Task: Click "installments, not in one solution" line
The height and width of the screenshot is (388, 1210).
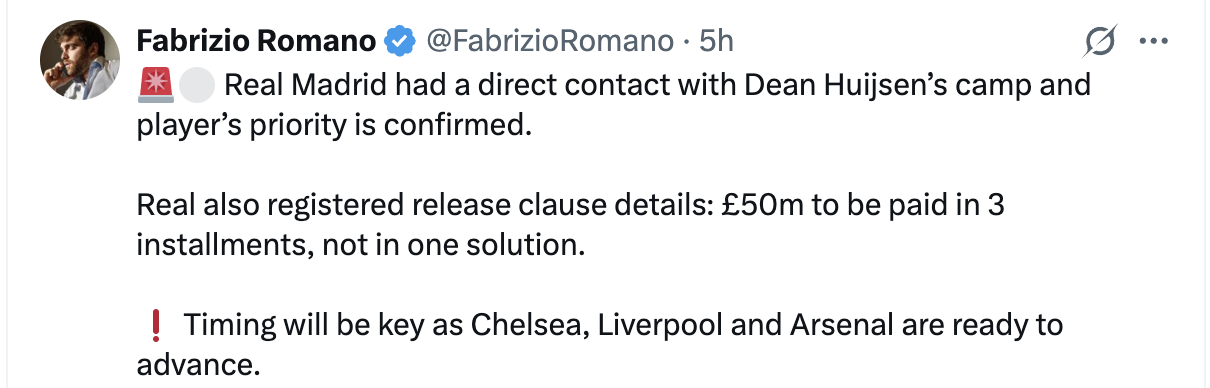Action: [x=361, y=246]
